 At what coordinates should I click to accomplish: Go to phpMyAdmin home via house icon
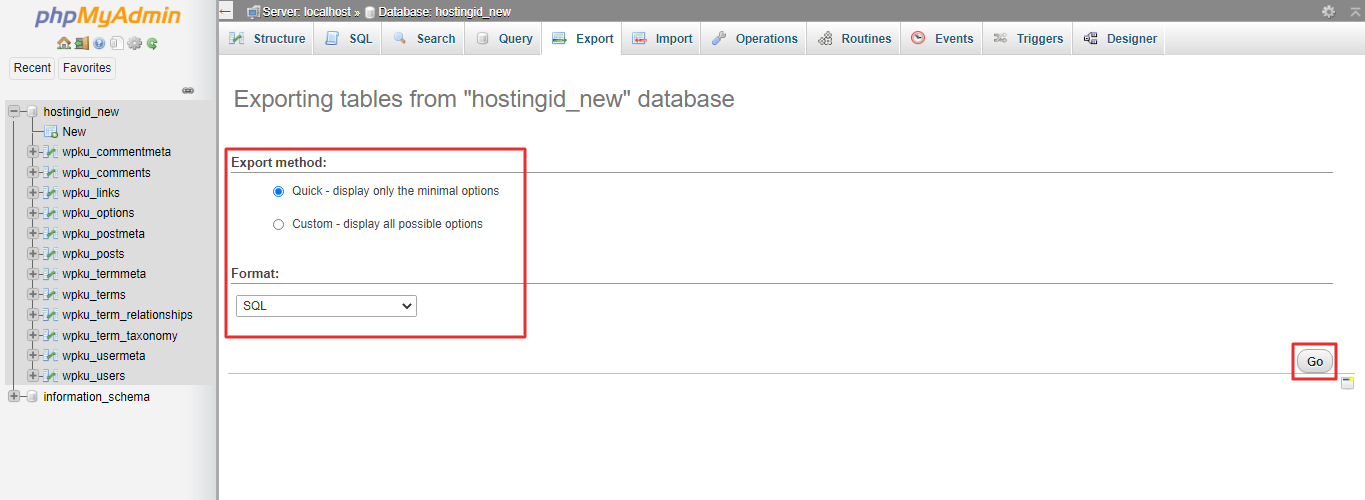point(64,43)
